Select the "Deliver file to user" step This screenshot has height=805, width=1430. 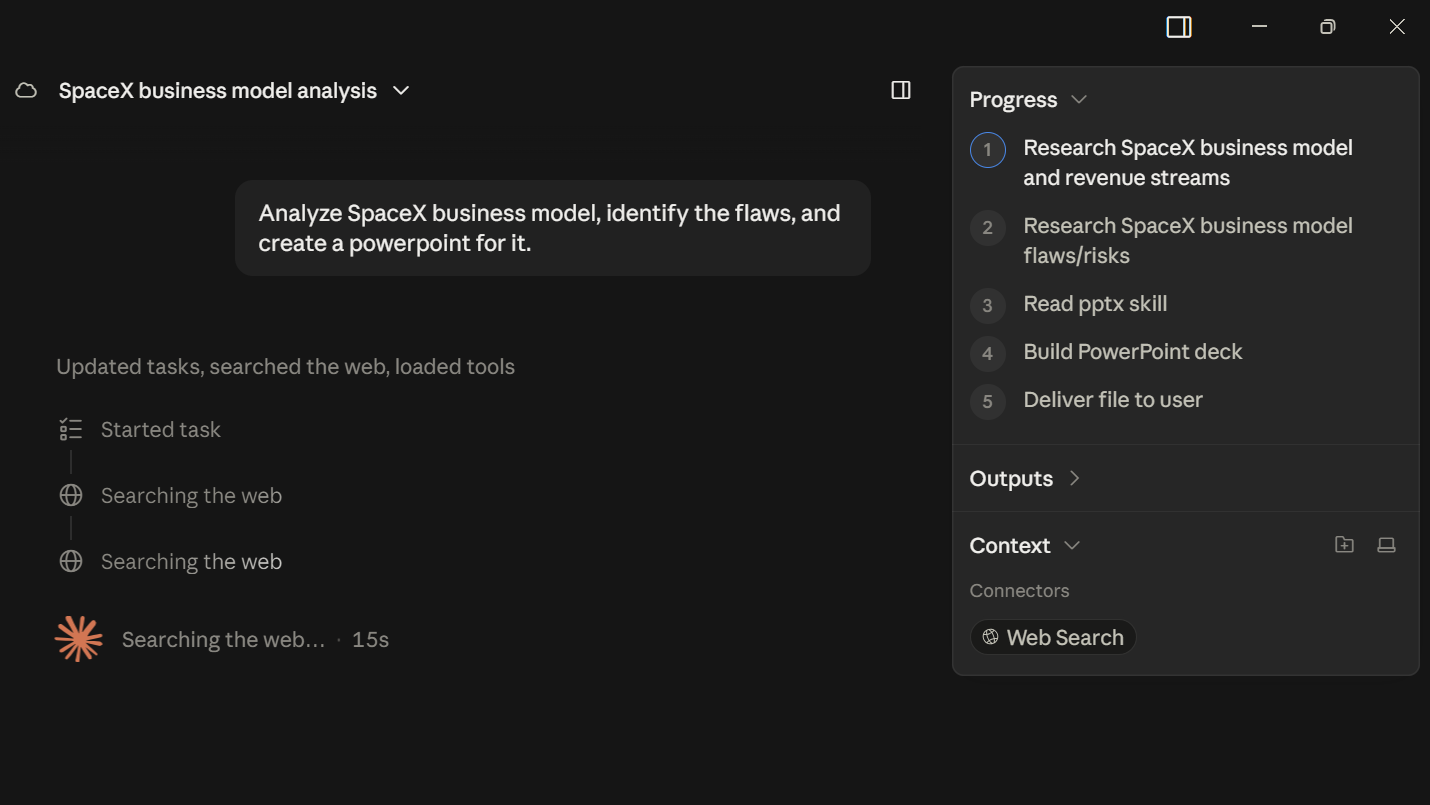click(1113, 400)
